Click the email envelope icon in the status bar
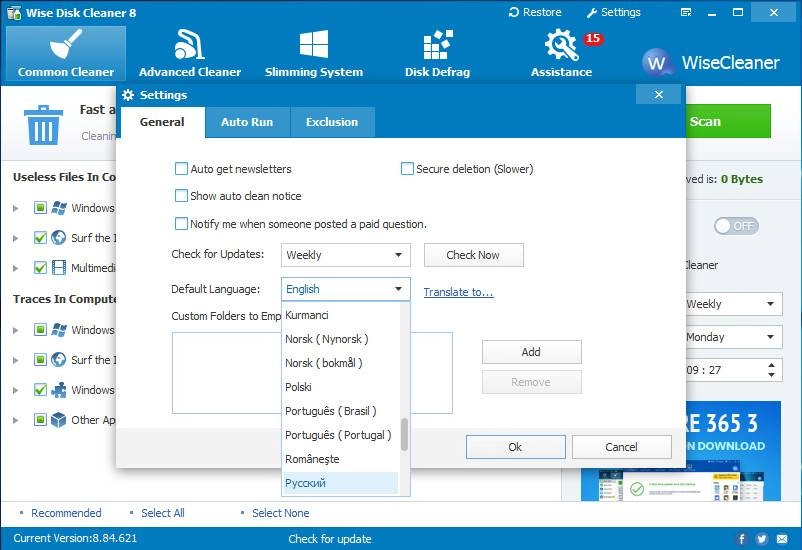This screenshot has width=802, height=550. pyautogui.click(x=782, y=538)
